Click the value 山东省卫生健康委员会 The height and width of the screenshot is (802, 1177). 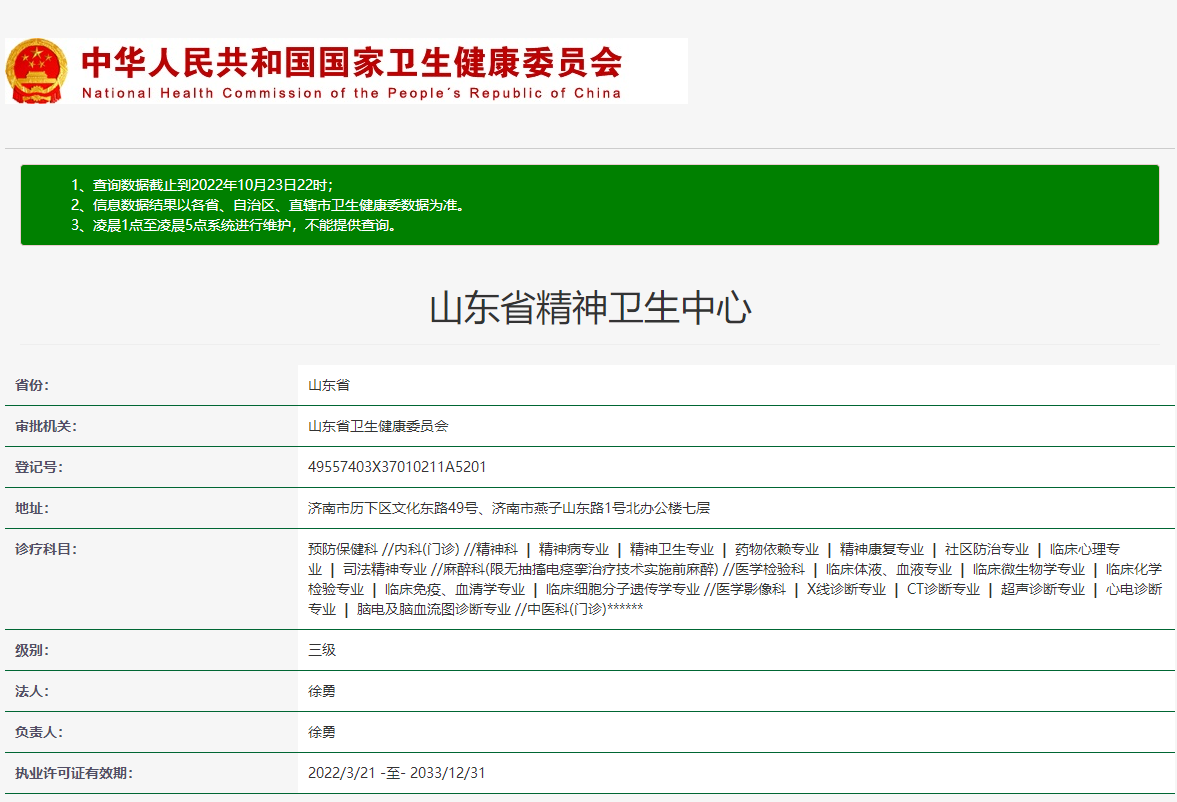point(378,427)
